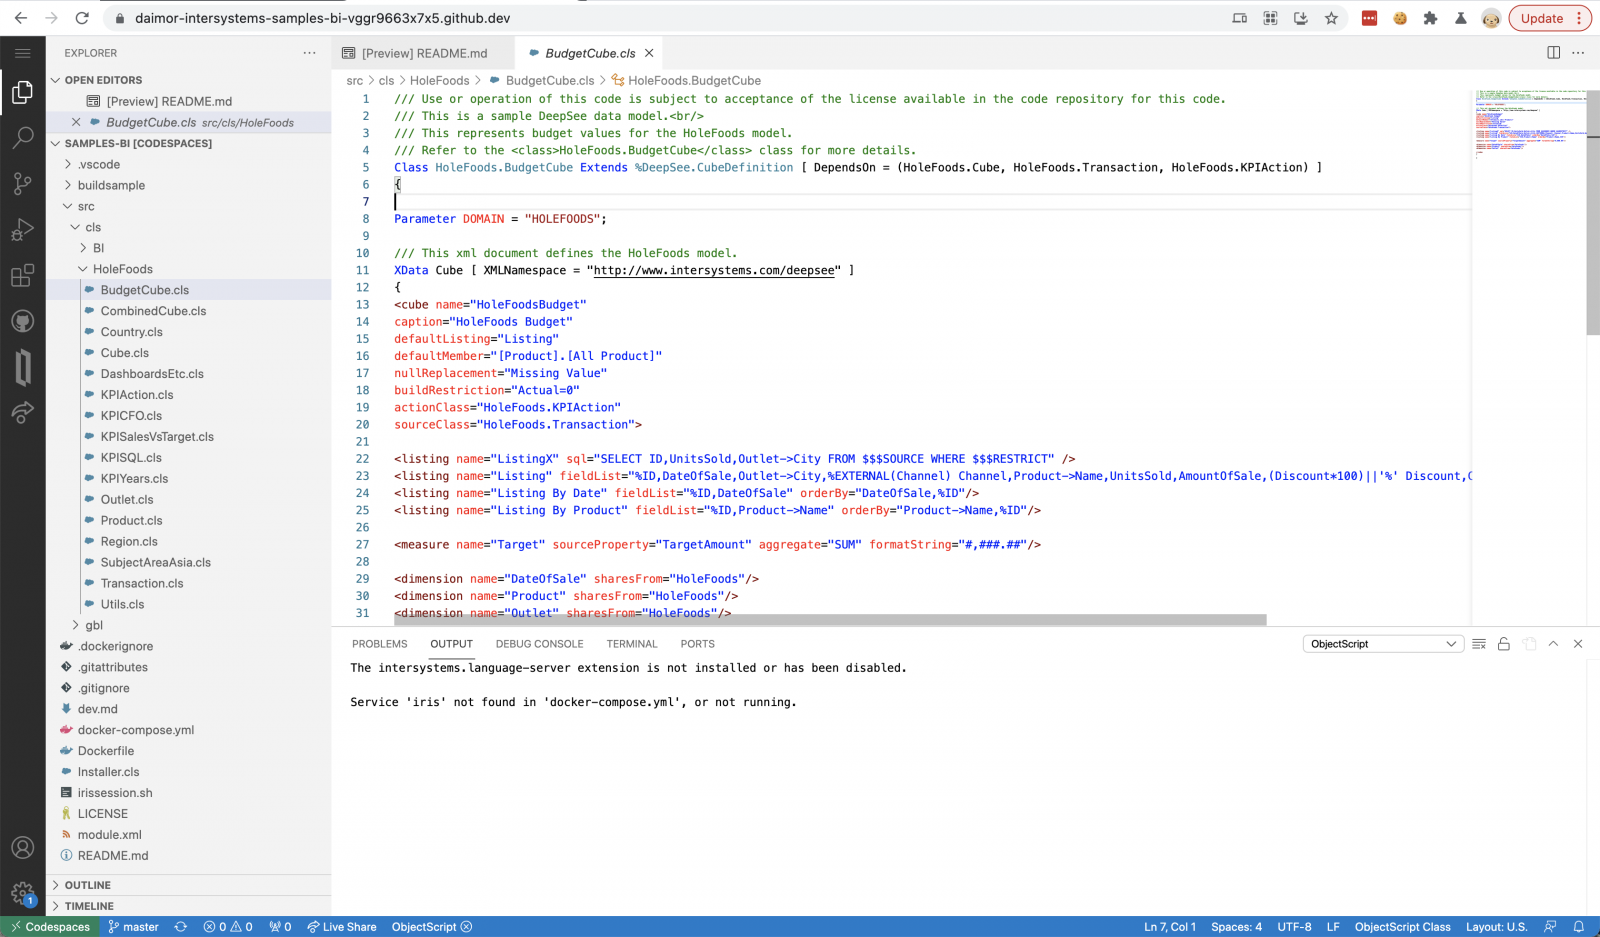Viewport: 1600px width, 937px height.
Task: Open the Accounts icon in activity bar
Action: 22,848
